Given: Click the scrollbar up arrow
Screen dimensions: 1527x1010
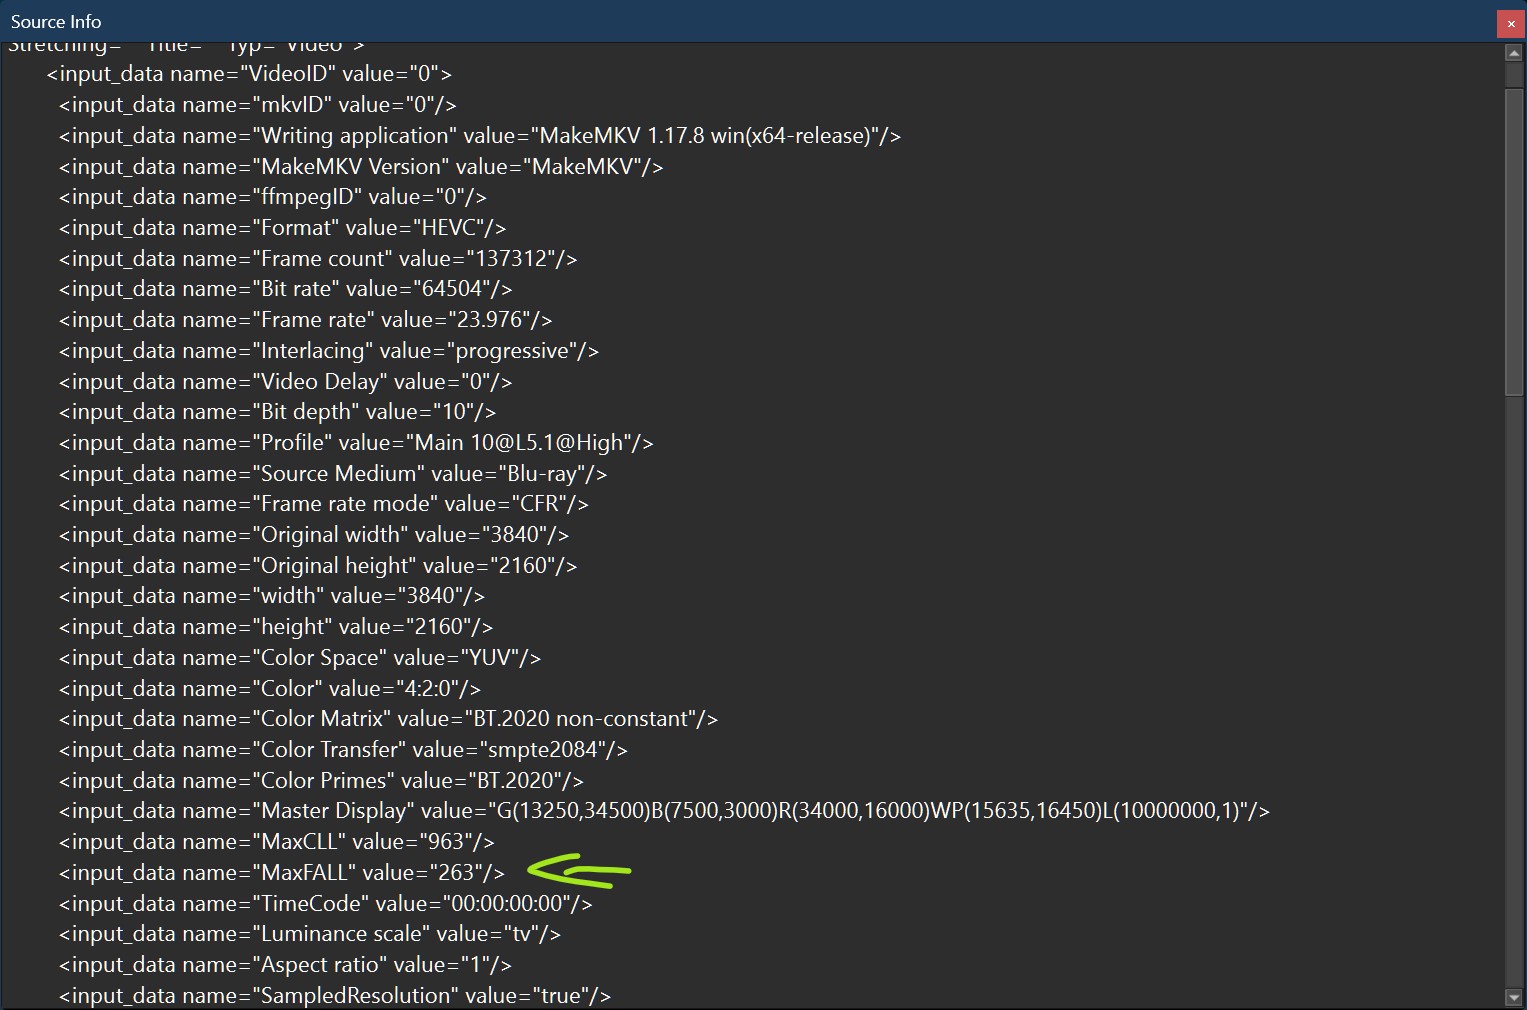Looking at the screenshot, I should tap(1513, 53).
